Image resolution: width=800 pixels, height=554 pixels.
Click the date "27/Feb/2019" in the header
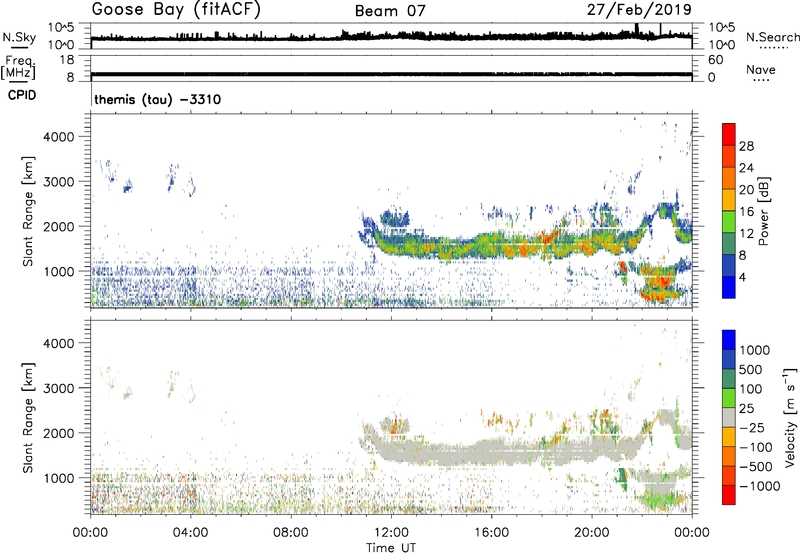tap(639, 9)
